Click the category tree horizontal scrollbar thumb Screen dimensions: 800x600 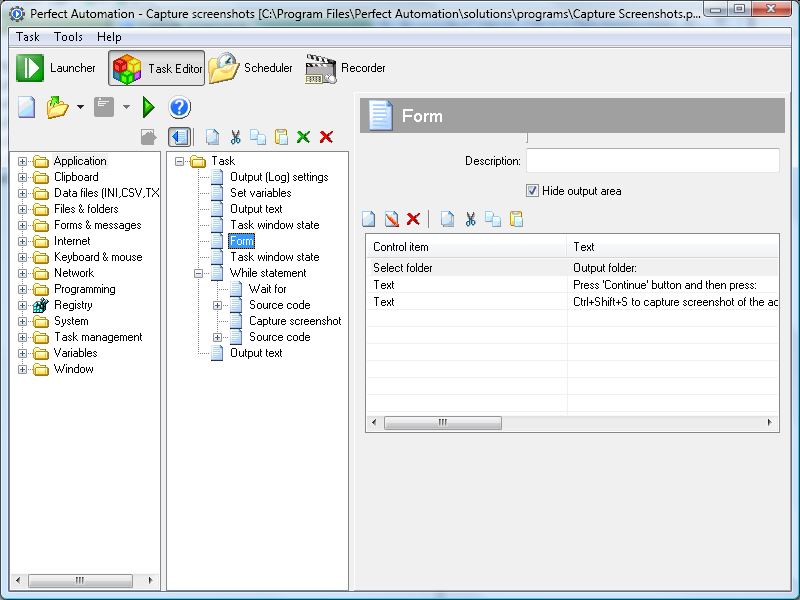click(80, 580)
